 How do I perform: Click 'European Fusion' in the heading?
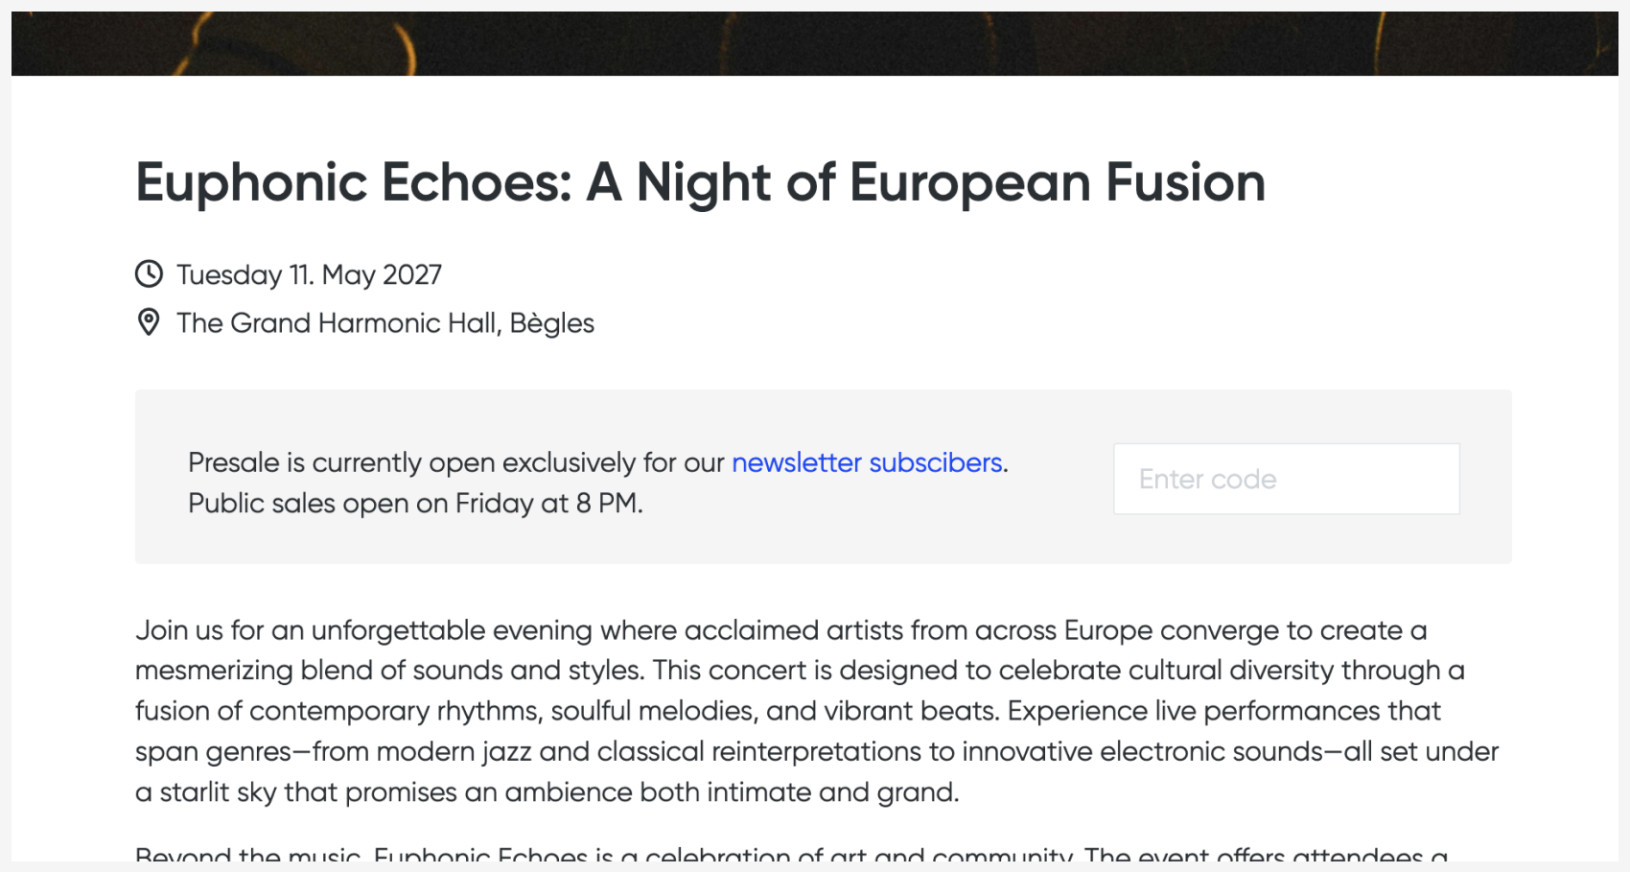click(1057, 182)
